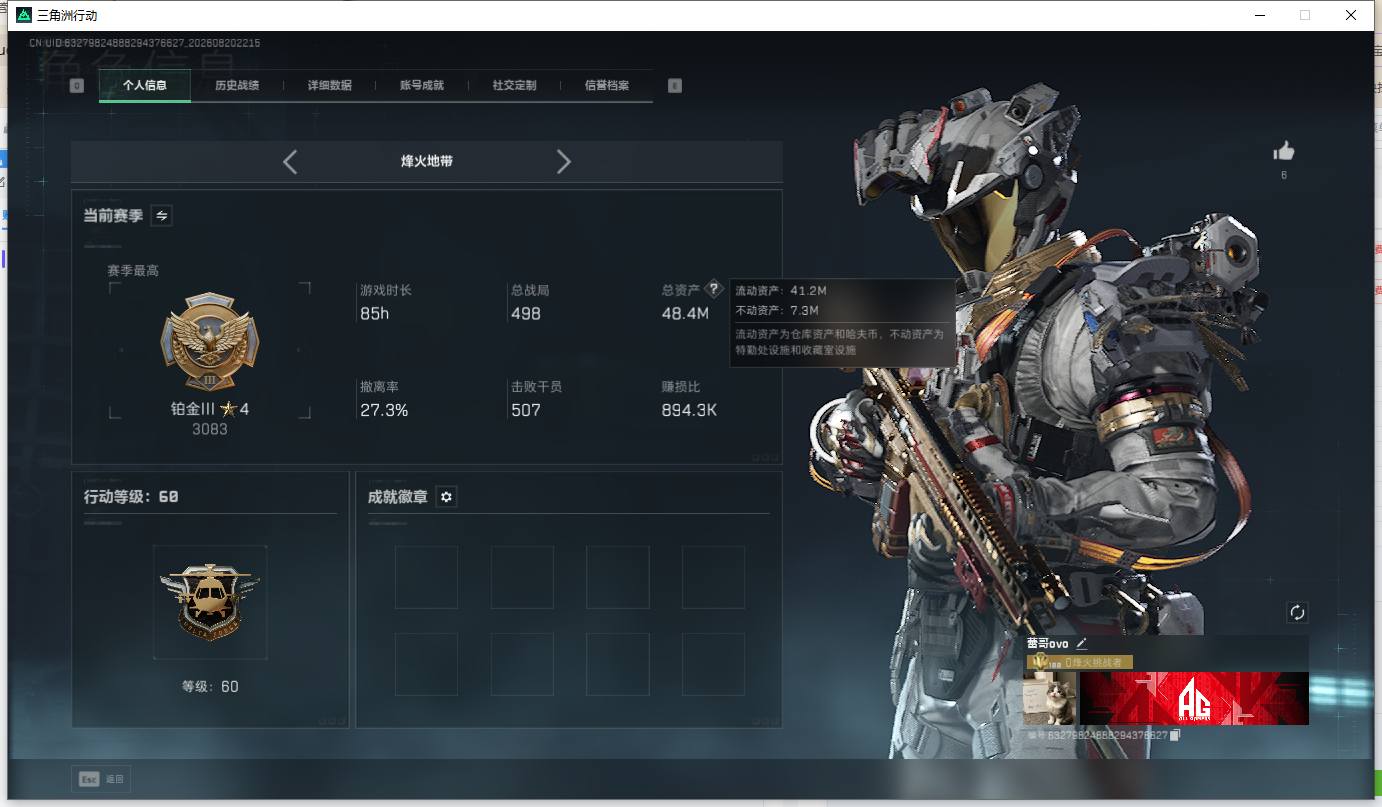Click the 总资产 value 48.4M

click(685, 314)
